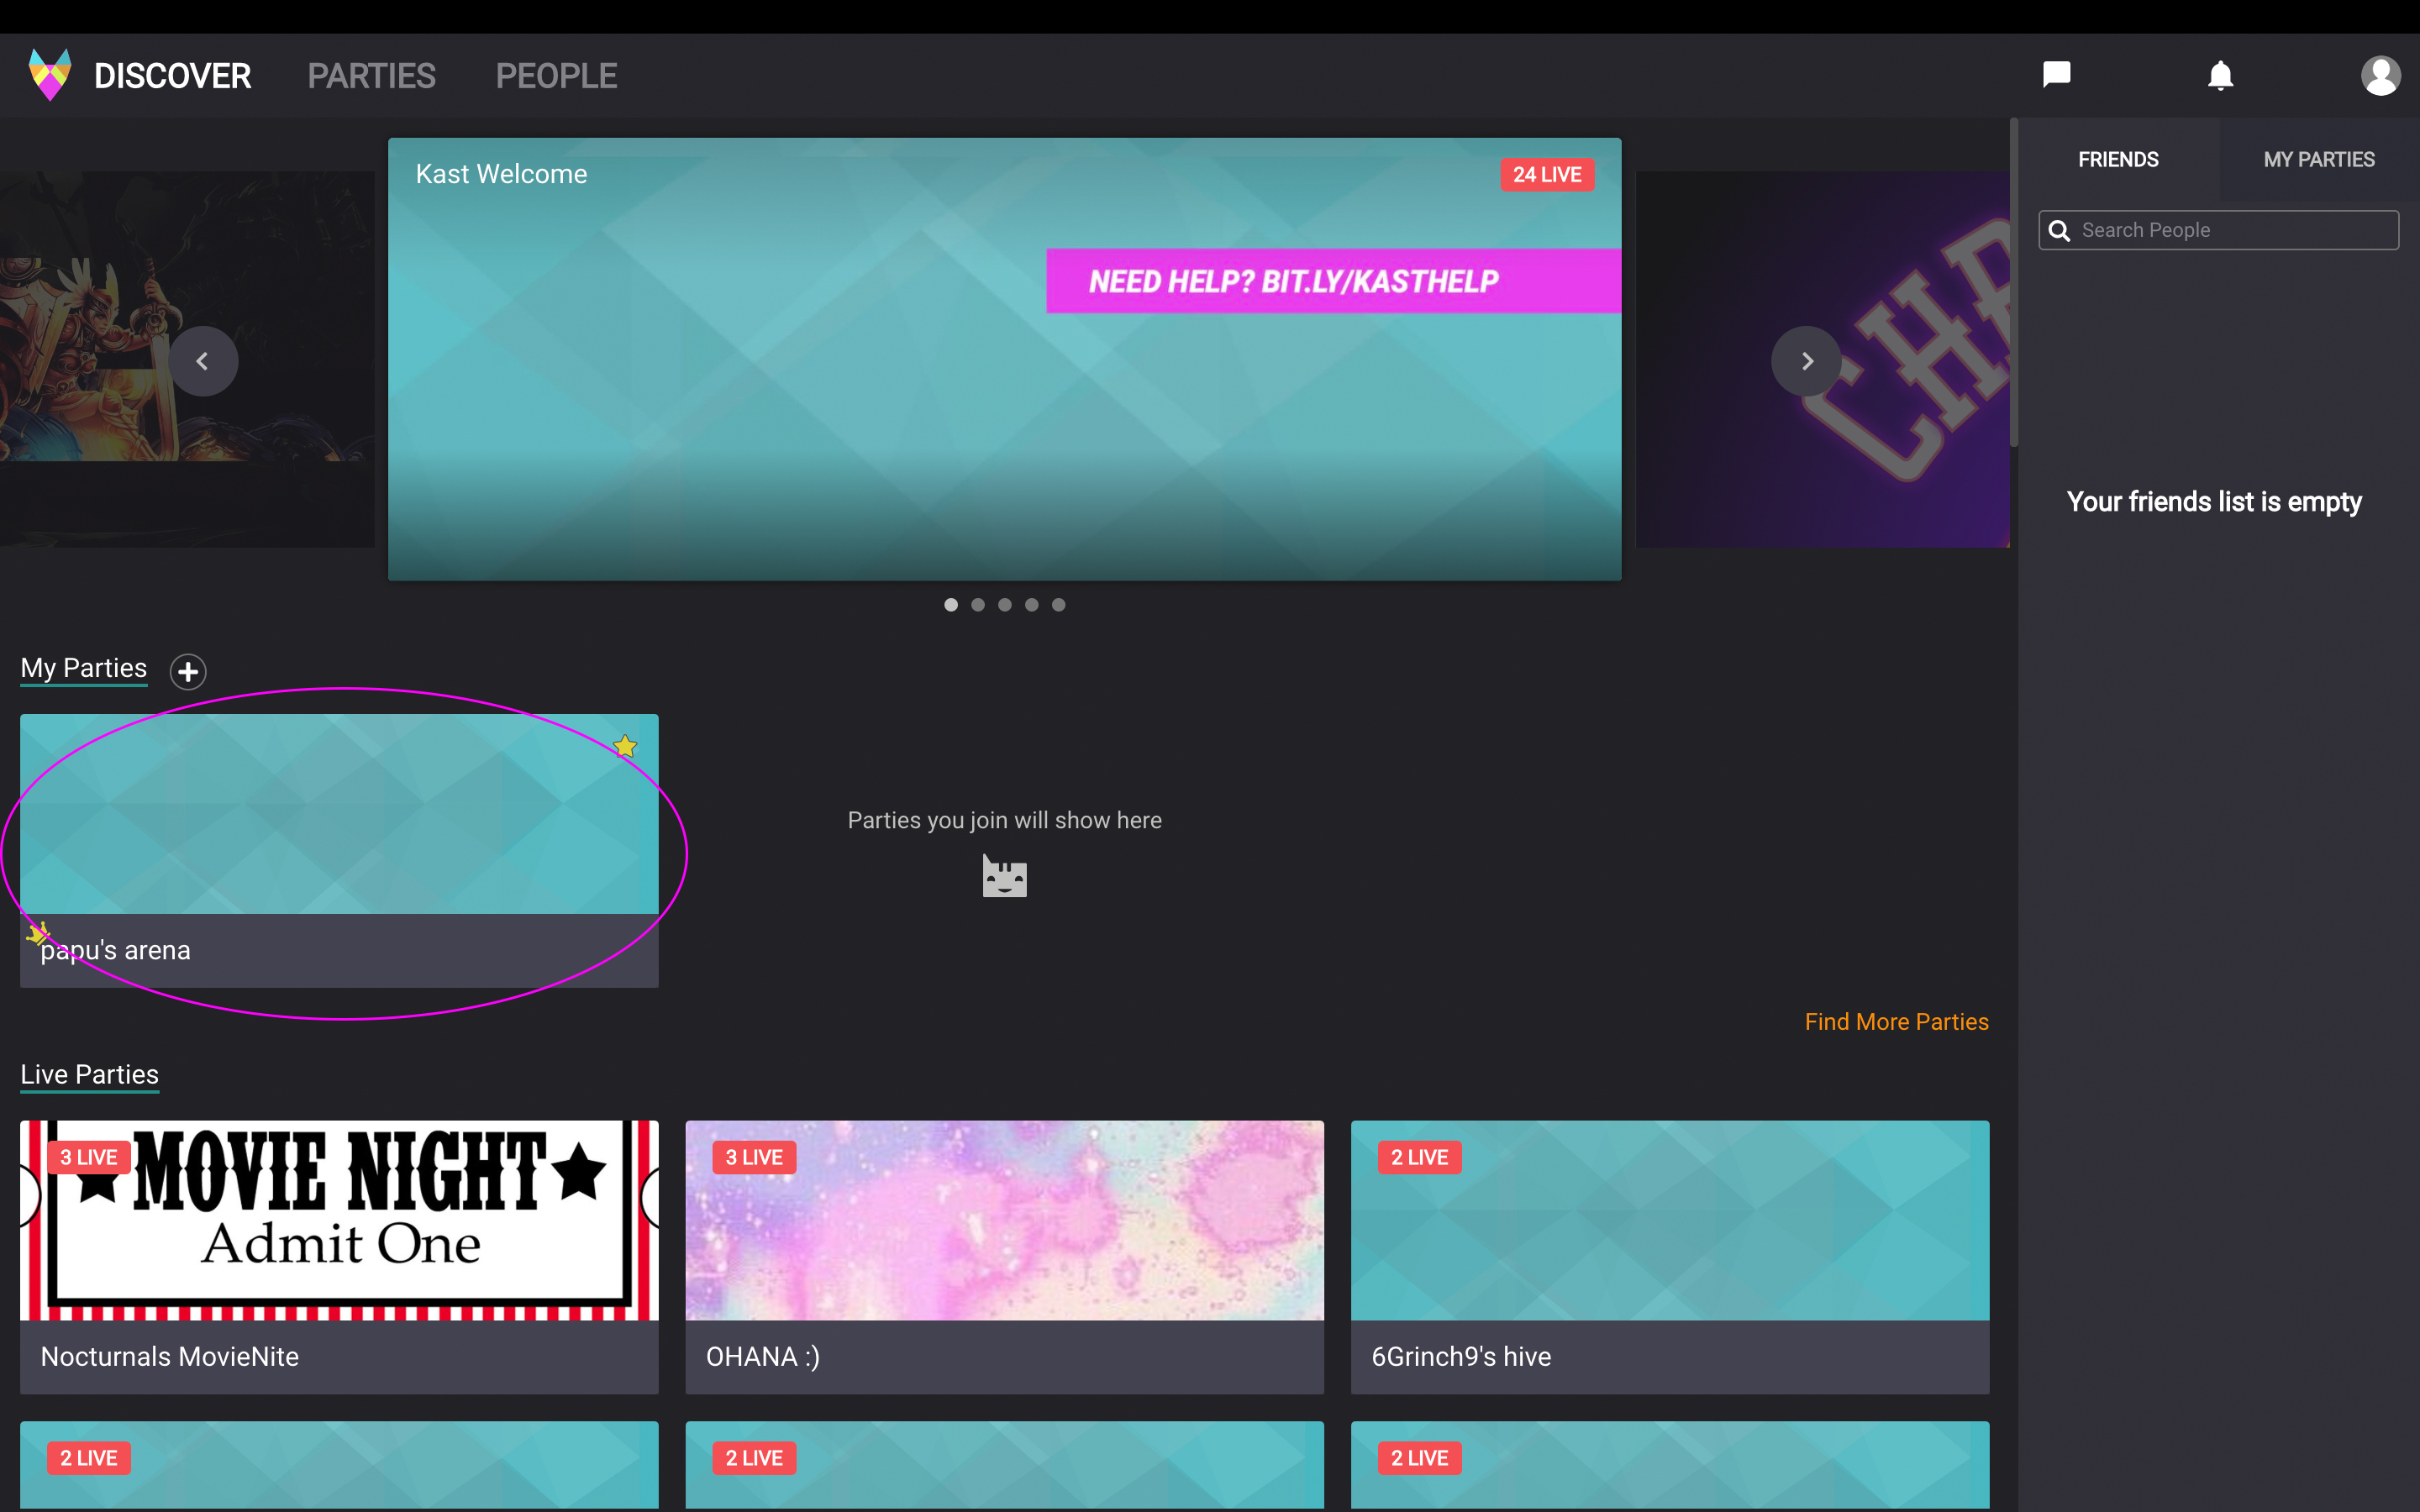Click the plus icon beside My Parties
The width and height of the screenshot is (2420, 1512).
pos(188,671)
